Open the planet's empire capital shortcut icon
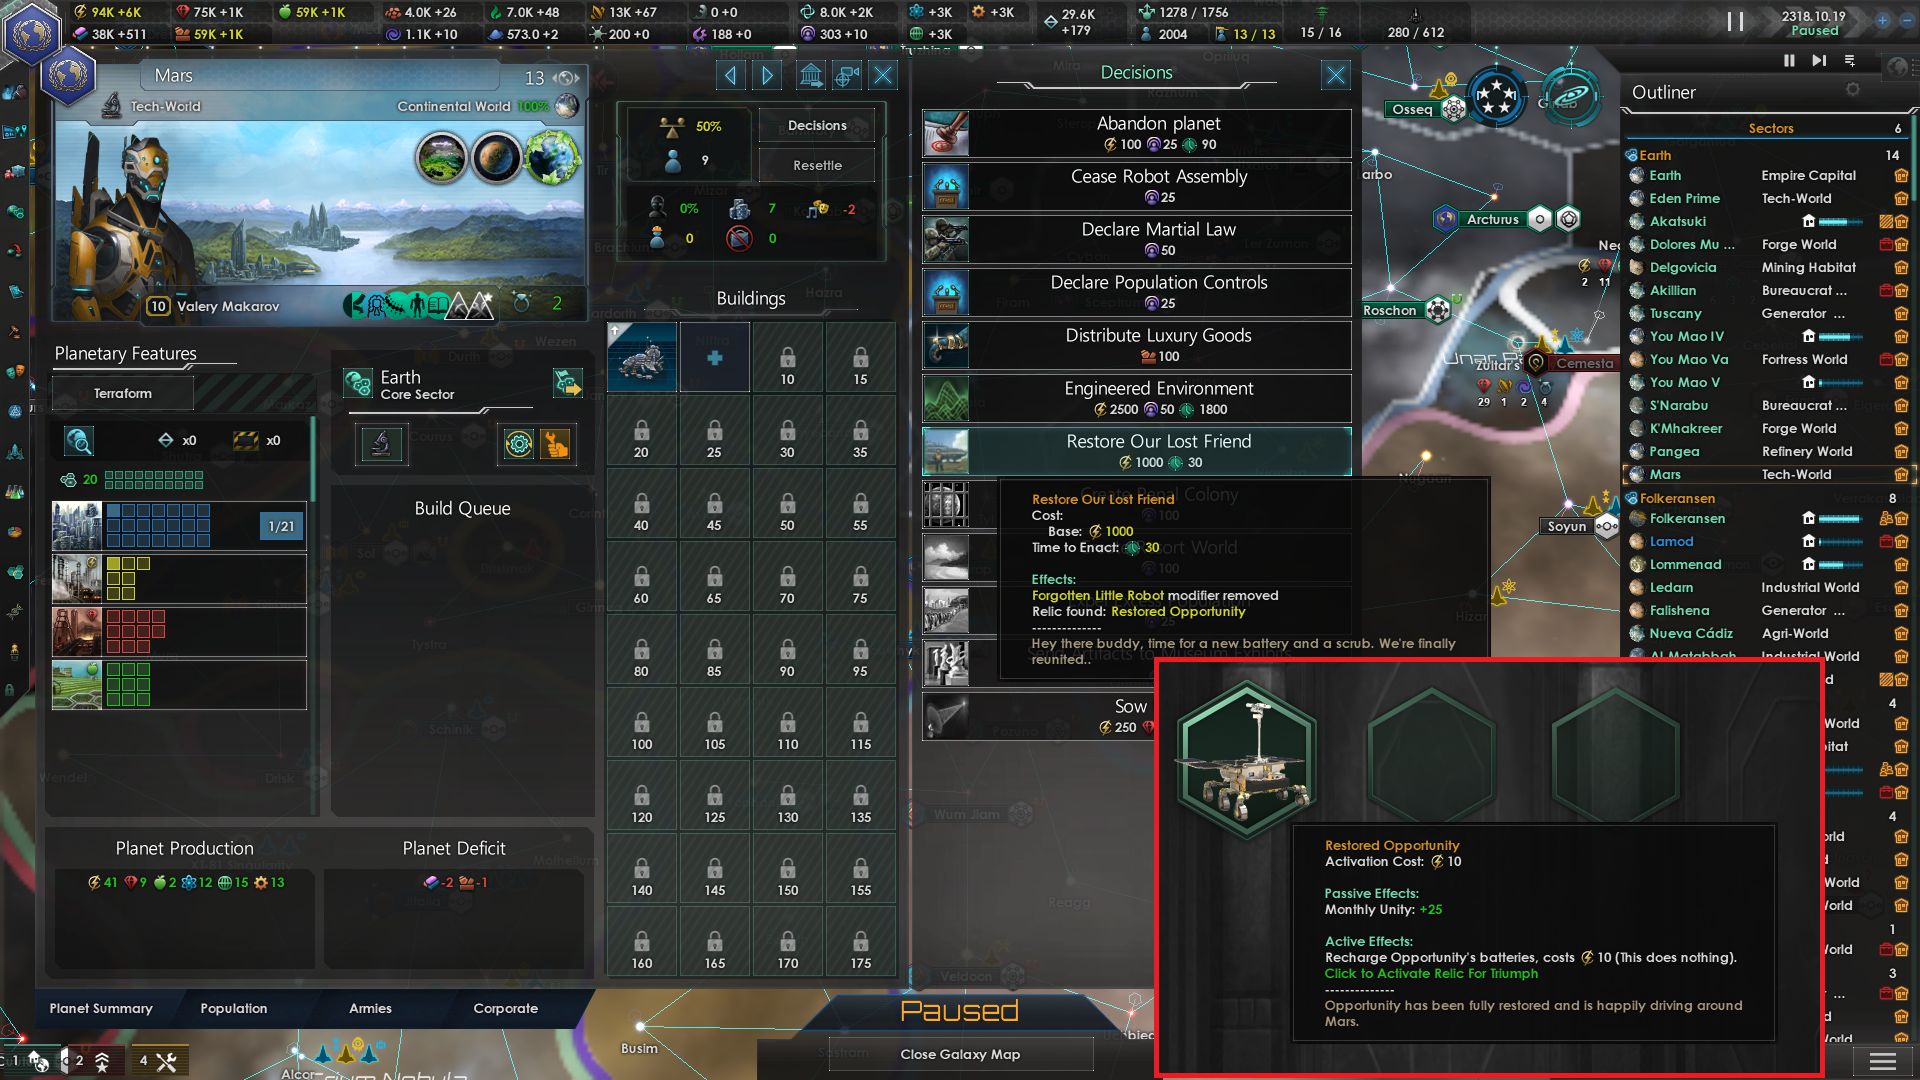Viewport: 1920px width, 1080px height. (x=811, y=75)
